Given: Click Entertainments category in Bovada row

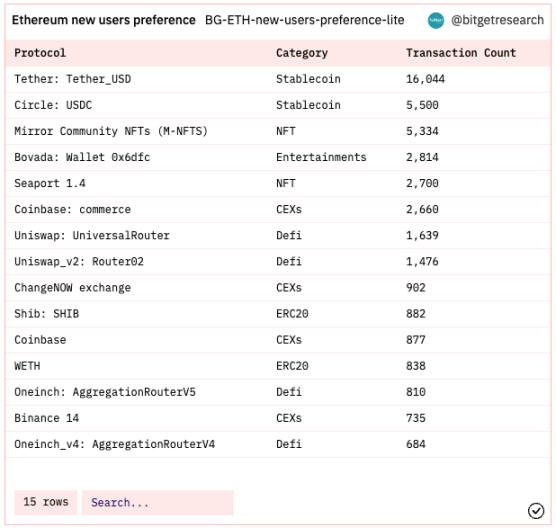Looking at the screenshot, I should tap(321, 157).
